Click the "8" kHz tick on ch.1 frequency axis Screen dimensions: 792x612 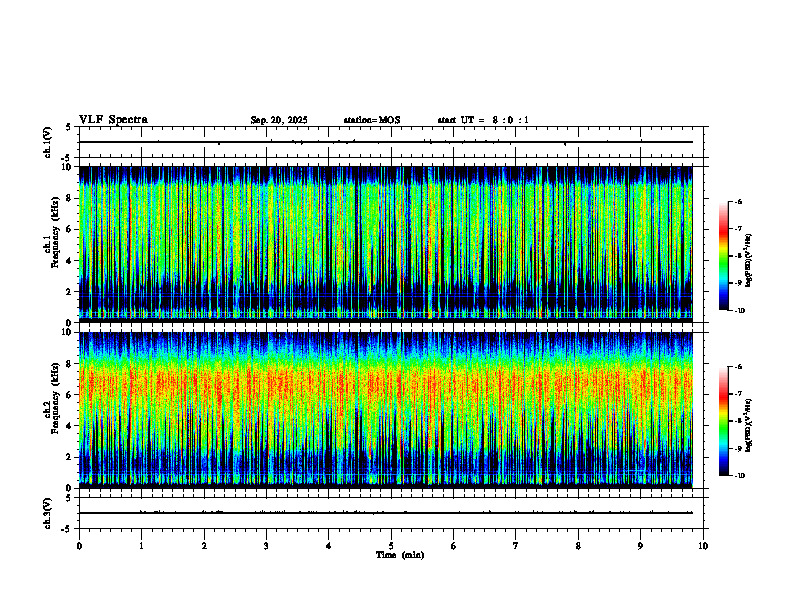(70, 198)
